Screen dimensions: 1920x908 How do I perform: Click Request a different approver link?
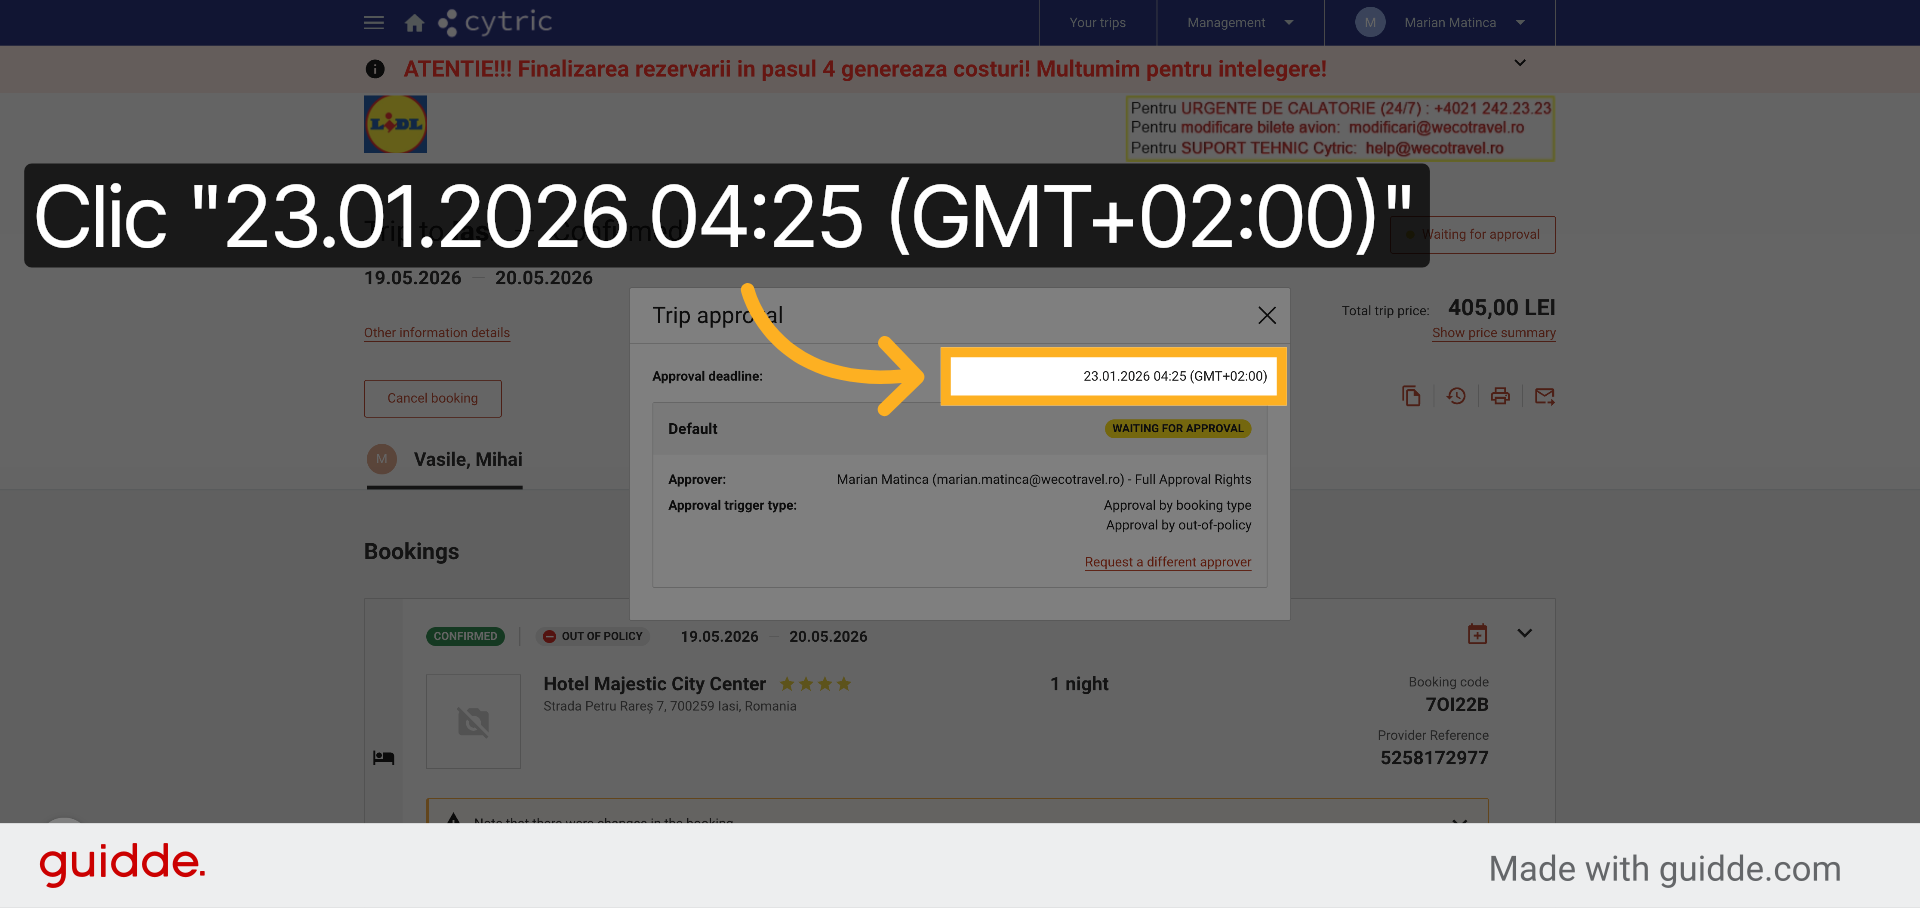click(x=1168, y=562)
